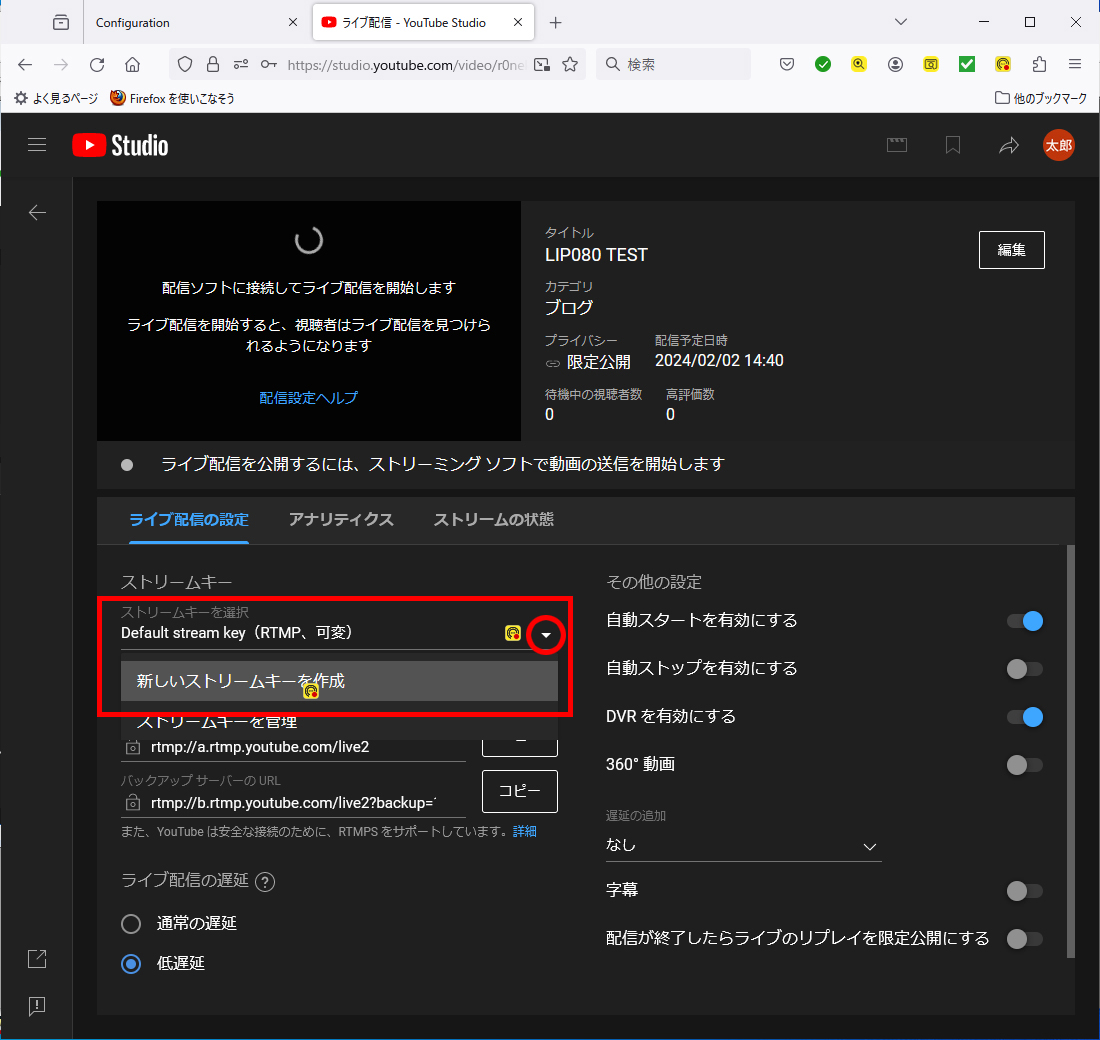Copy the backup server URL with コピー
The width and height of the screenshot is (1100, 1040).
520,792
